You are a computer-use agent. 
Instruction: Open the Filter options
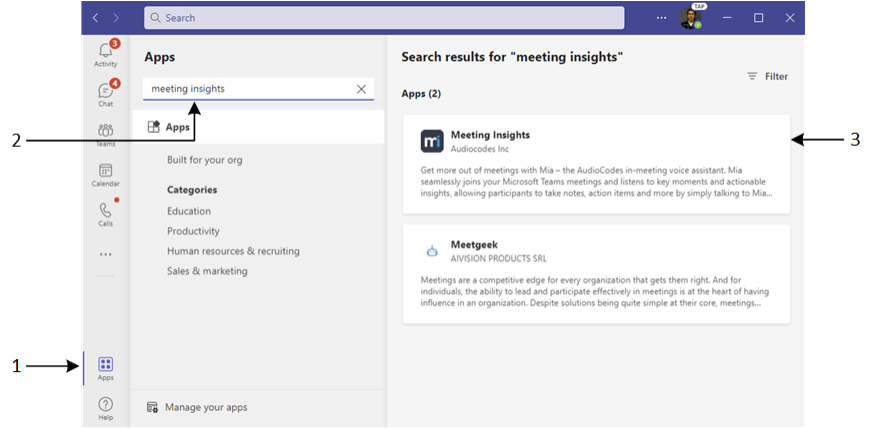click(x=767, y=76)
